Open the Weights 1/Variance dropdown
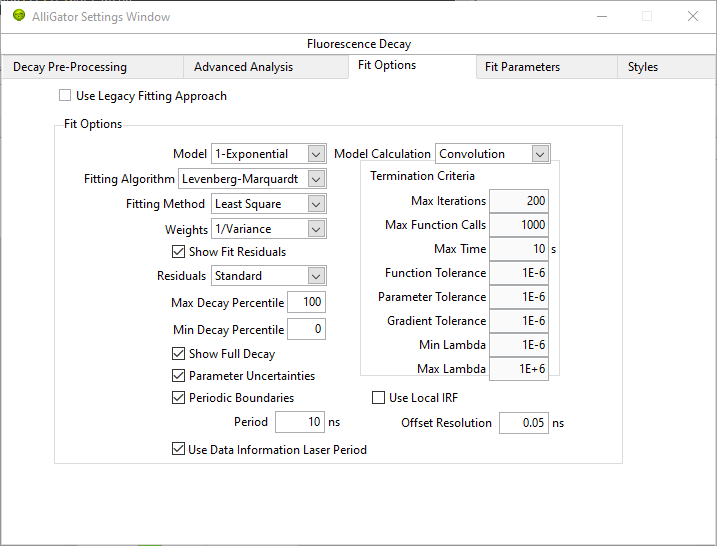Viewport: 717px width, 546px height. click(269, 229)
